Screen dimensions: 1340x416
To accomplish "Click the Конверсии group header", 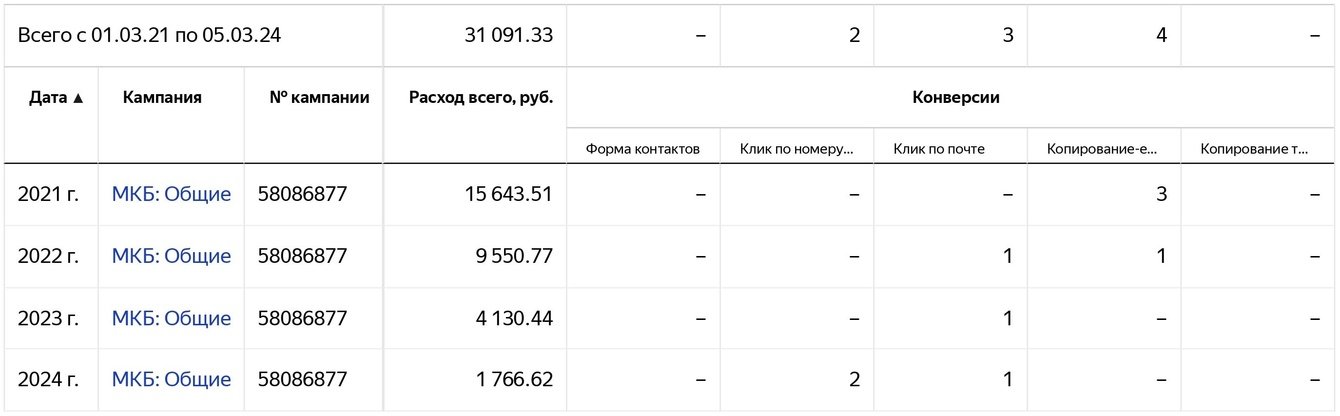I will pos(955,98).
